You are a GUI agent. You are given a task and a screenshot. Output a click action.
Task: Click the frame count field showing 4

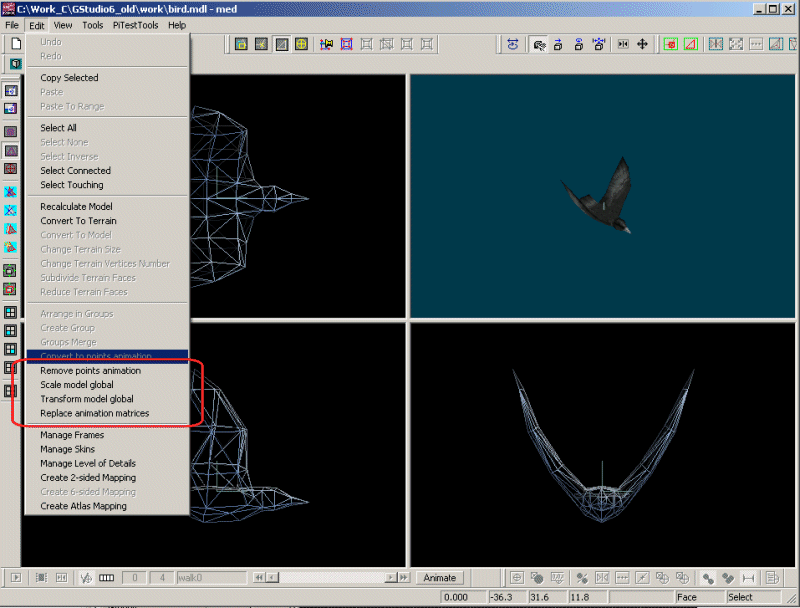162,577
